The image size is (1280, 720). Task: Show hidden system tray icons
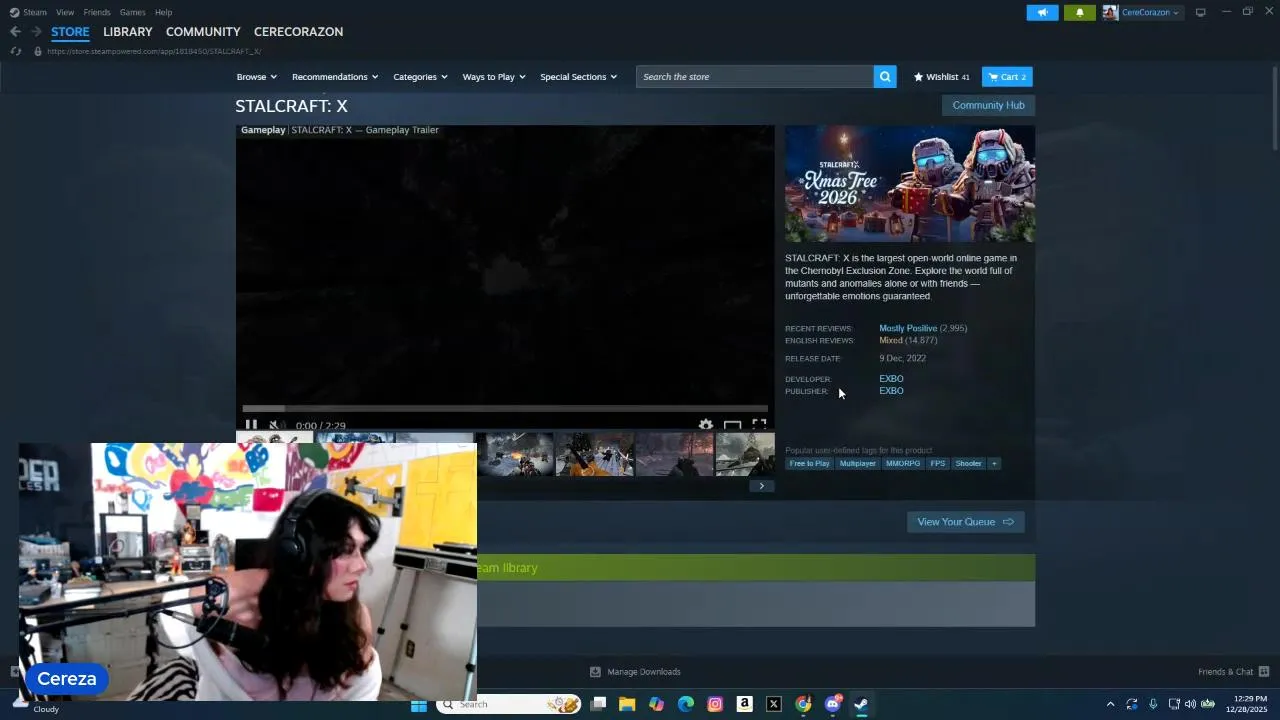click(1110, 704)
